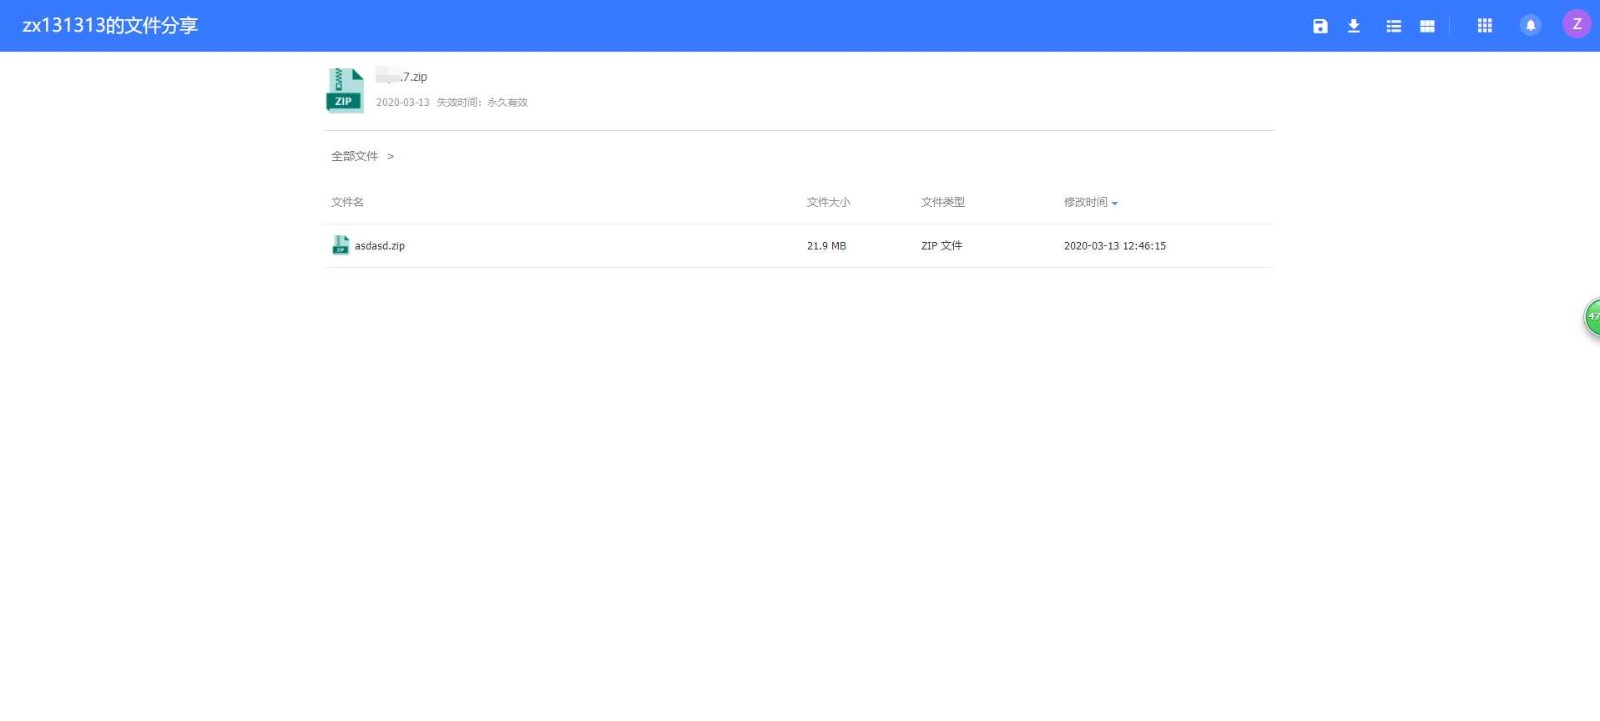Open the purple Z user avatar

(1576, 25)
